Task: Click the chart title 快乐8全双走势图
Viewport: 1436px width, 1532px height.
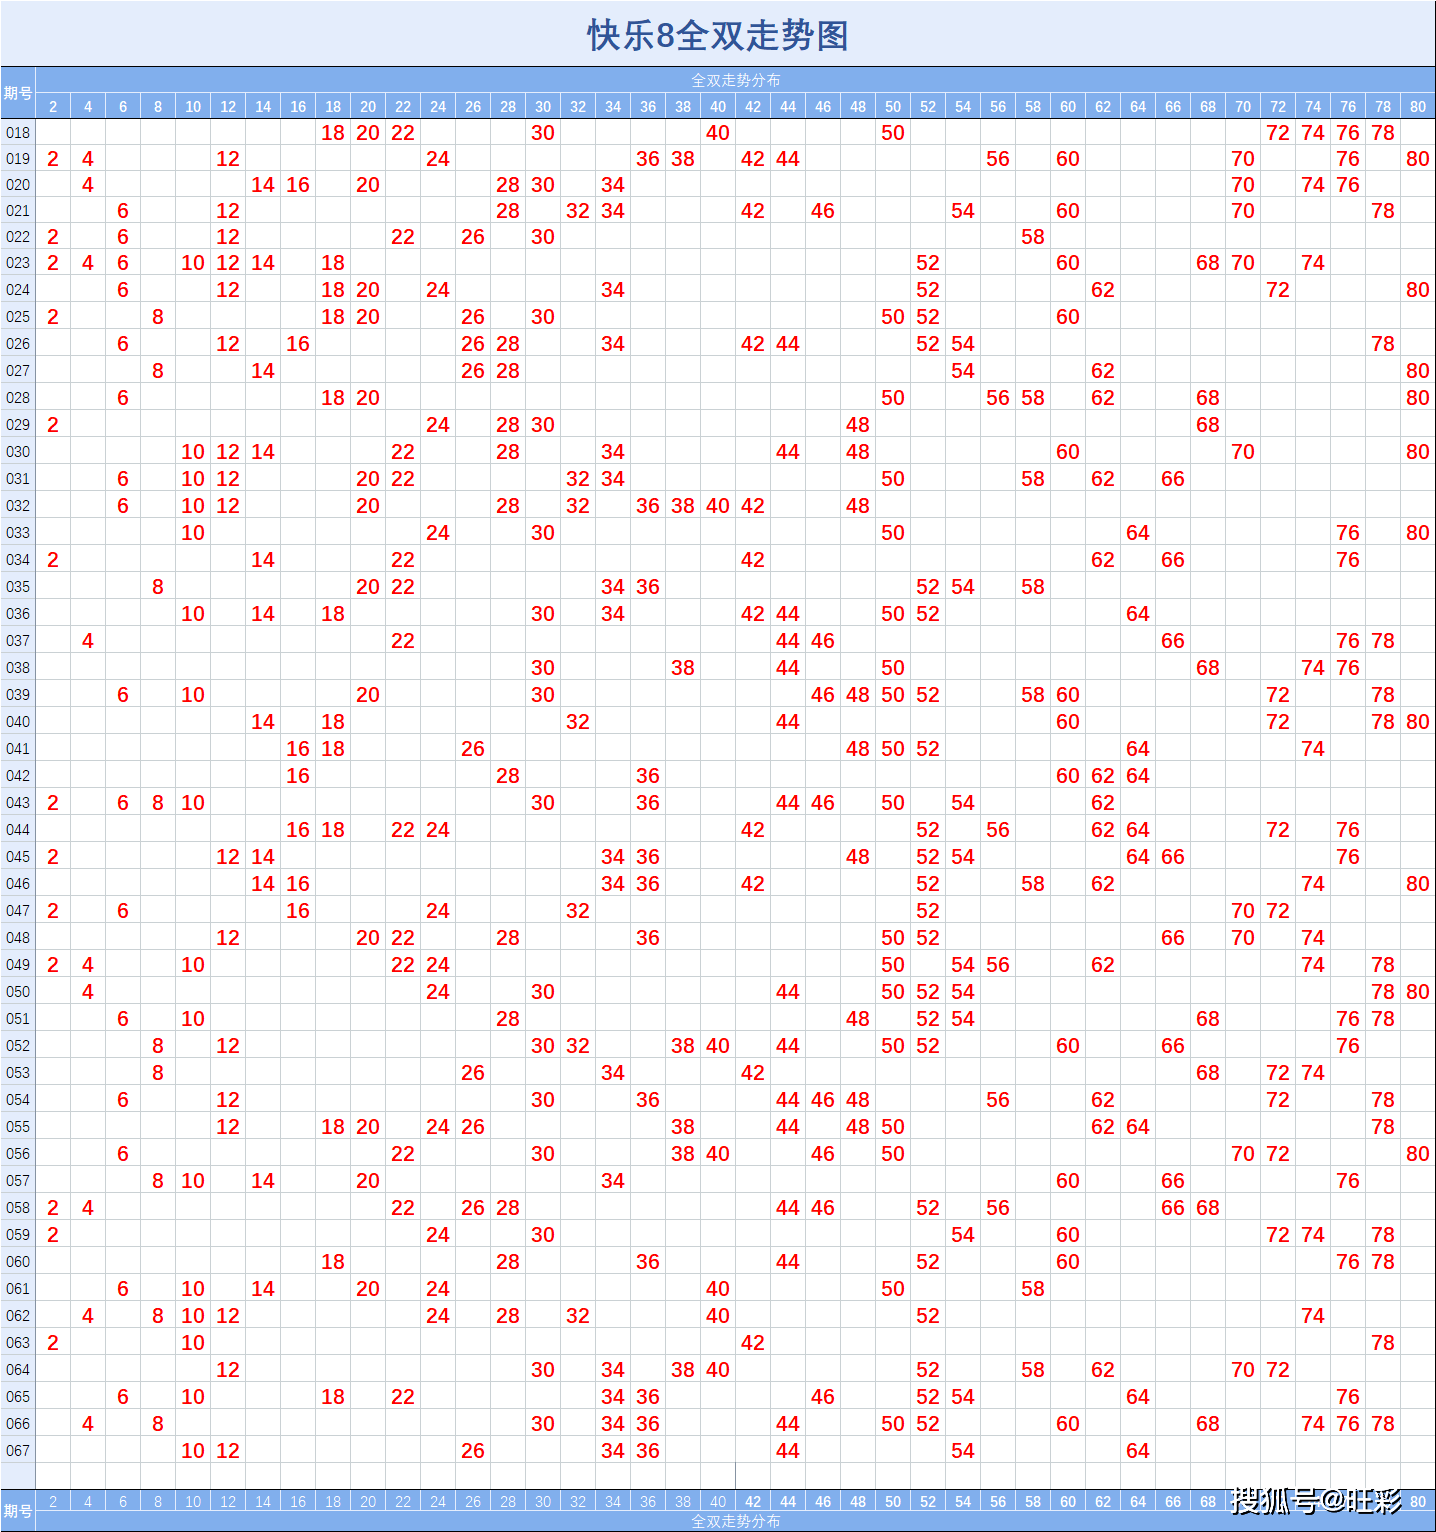Action: pyautogui.click(x=718, y=36)
